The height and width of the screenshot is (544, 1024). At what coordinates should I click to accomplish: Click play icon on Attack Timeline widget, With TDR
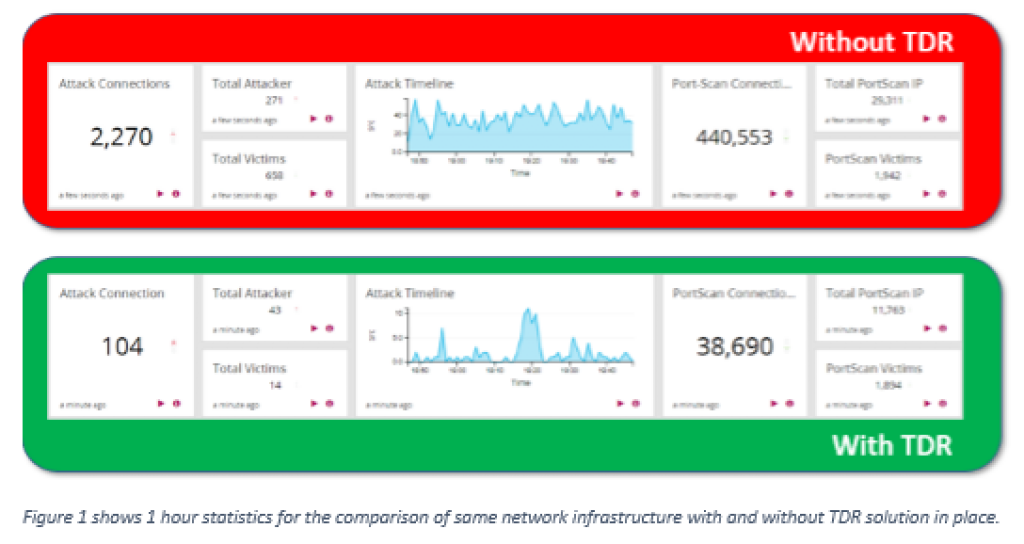click(620, 404)
